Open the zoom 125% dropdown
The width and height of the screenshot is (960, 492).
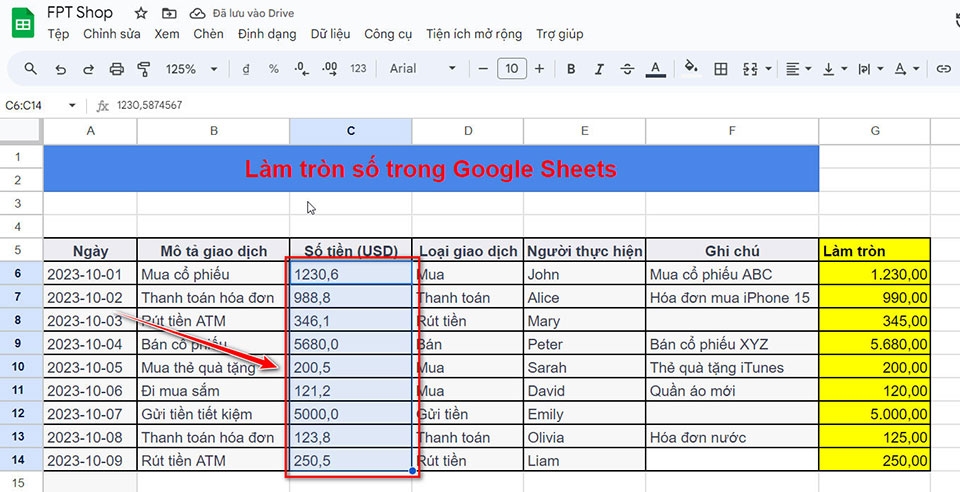point(191,69)
